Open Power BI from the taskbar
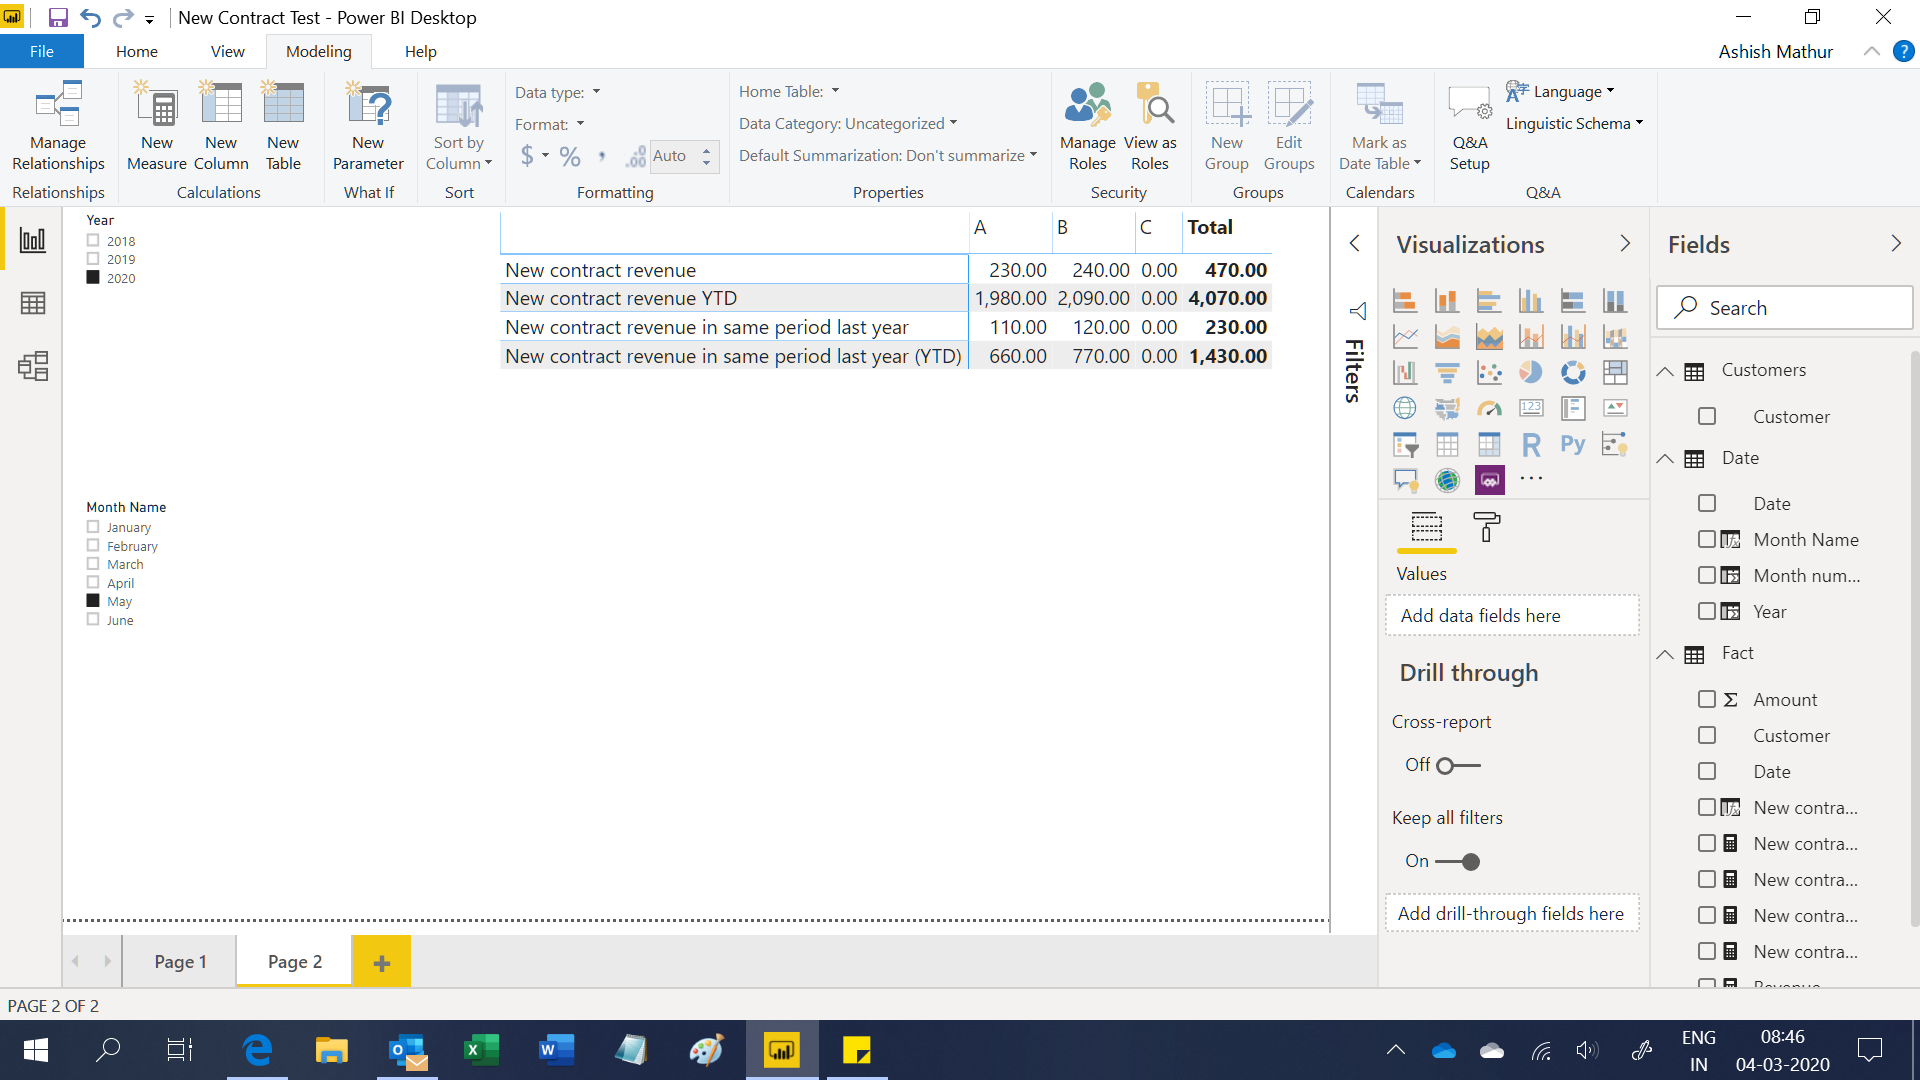 781,1050
